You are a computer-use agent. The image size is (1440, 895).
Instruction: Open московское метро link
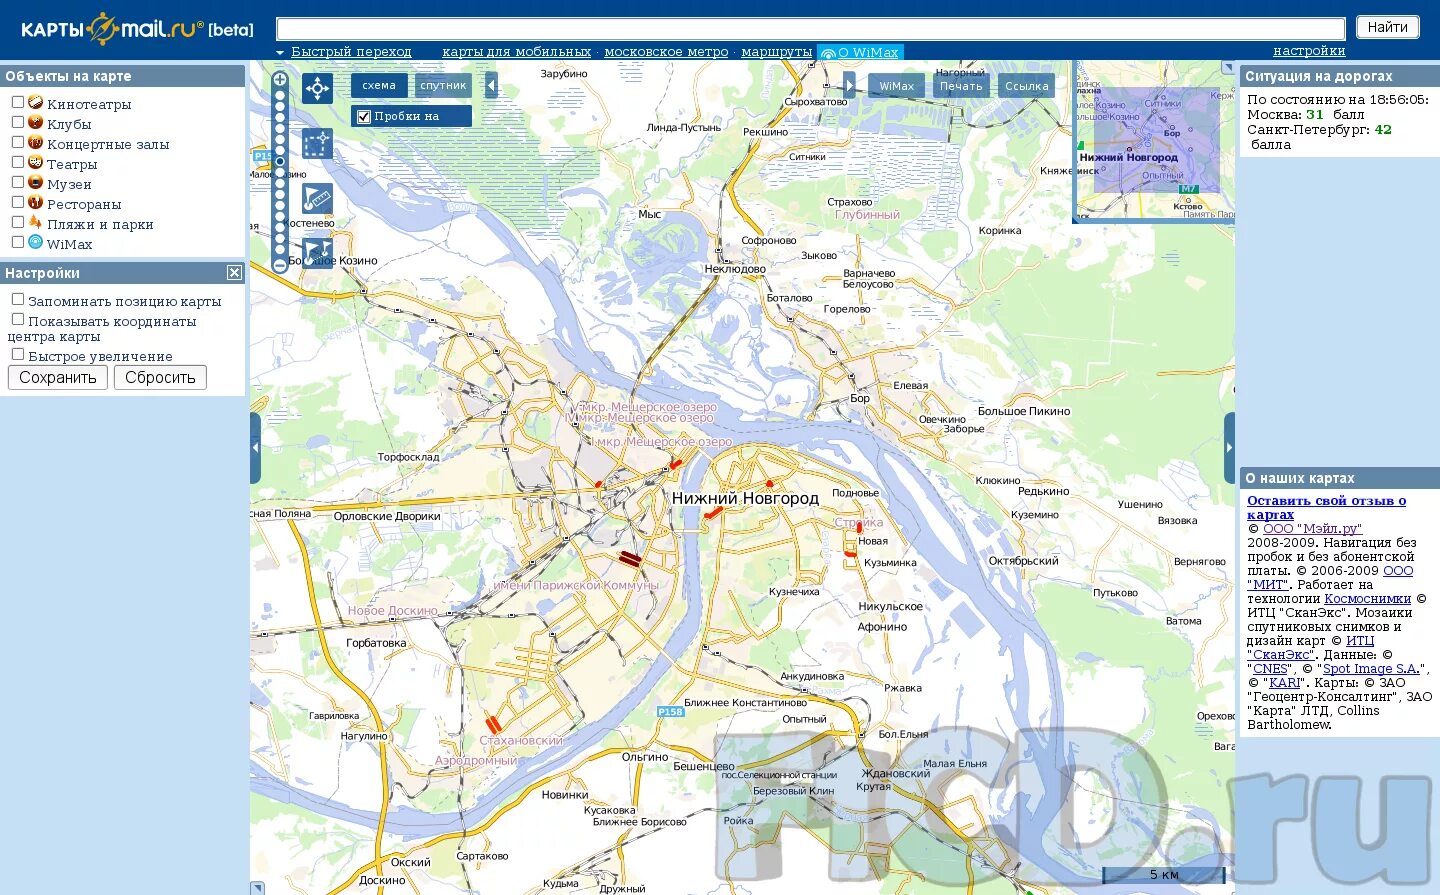click(666, 52)
